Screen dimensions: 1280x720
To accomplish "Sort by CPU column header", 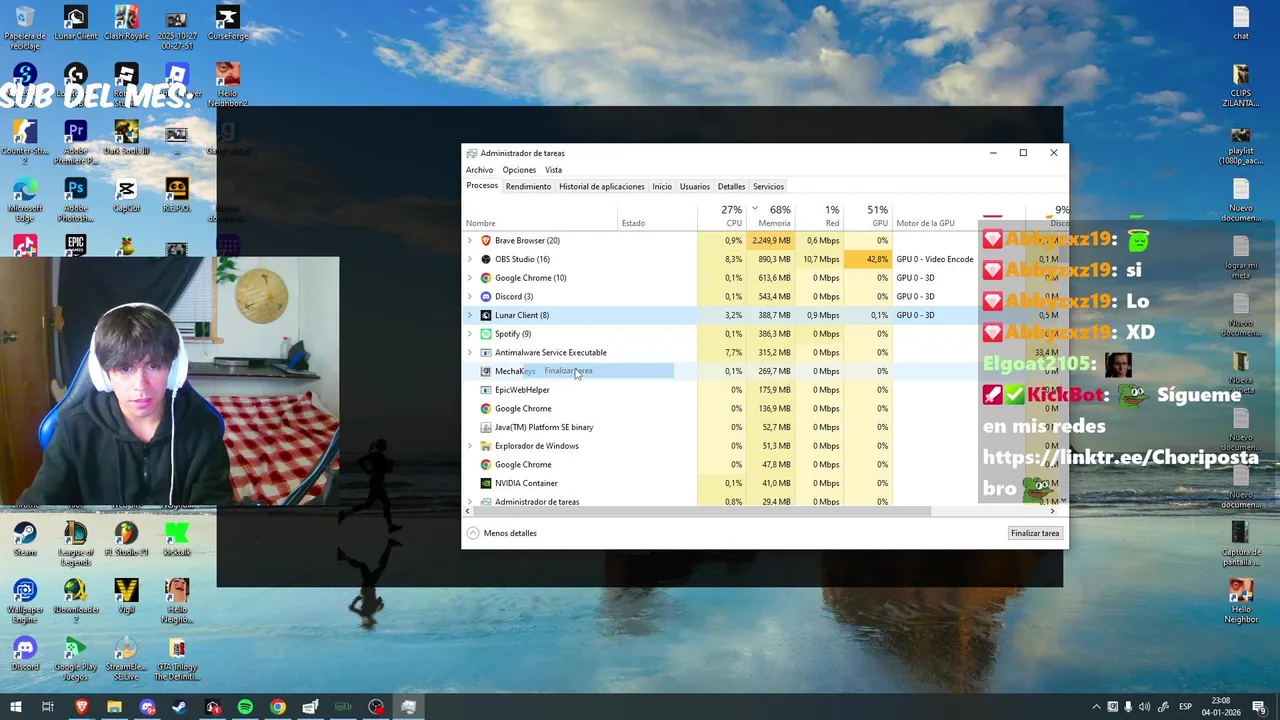I will point(722,216).
